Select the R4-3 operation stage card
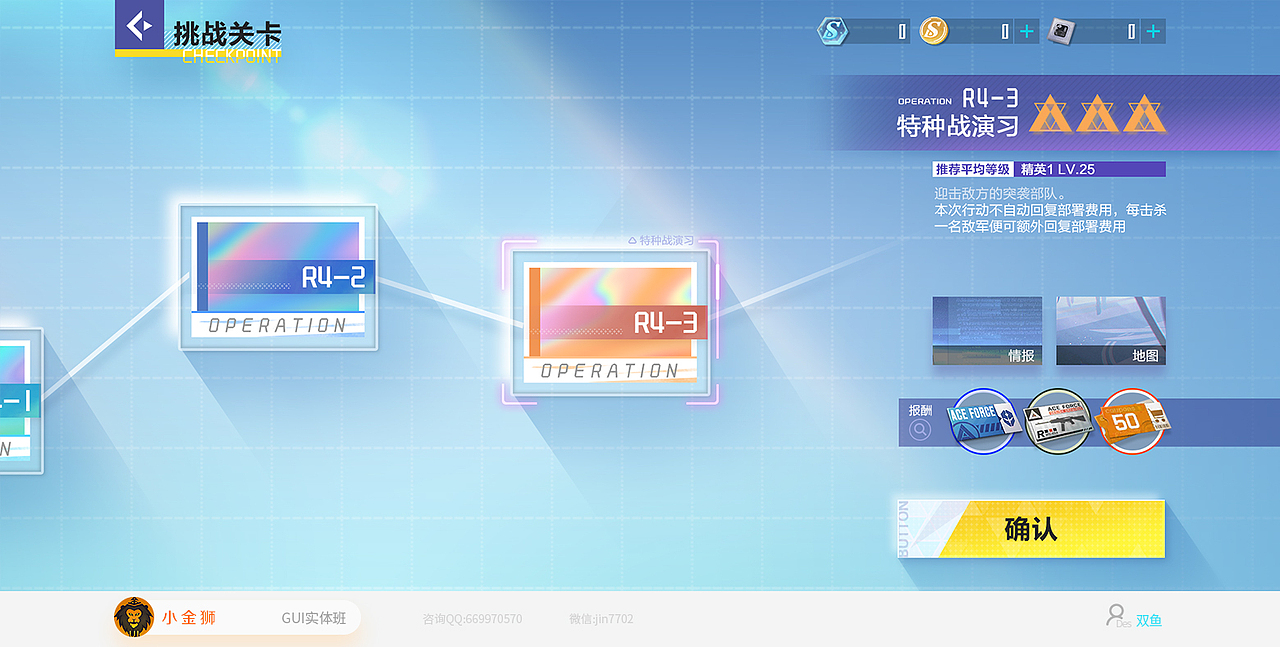This screenshot has width=1280, height=647. coord(610,323)
